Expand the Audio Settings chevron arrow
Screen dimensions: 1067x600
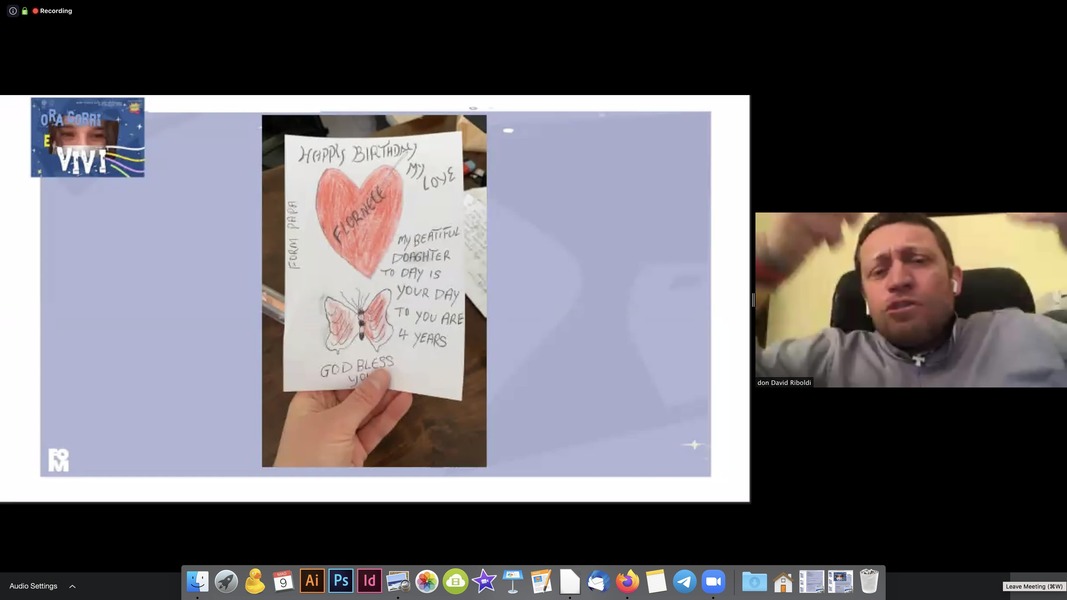pos(72,586)
